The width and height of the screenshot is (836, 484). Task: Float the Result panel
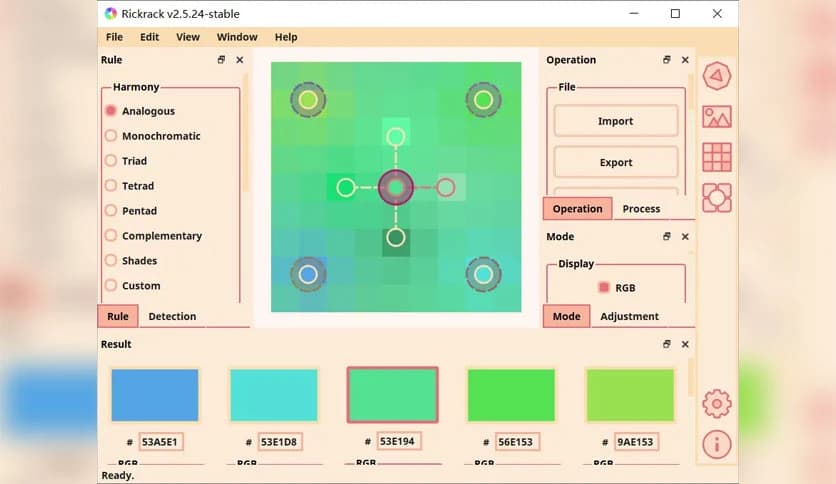(666, 344)
